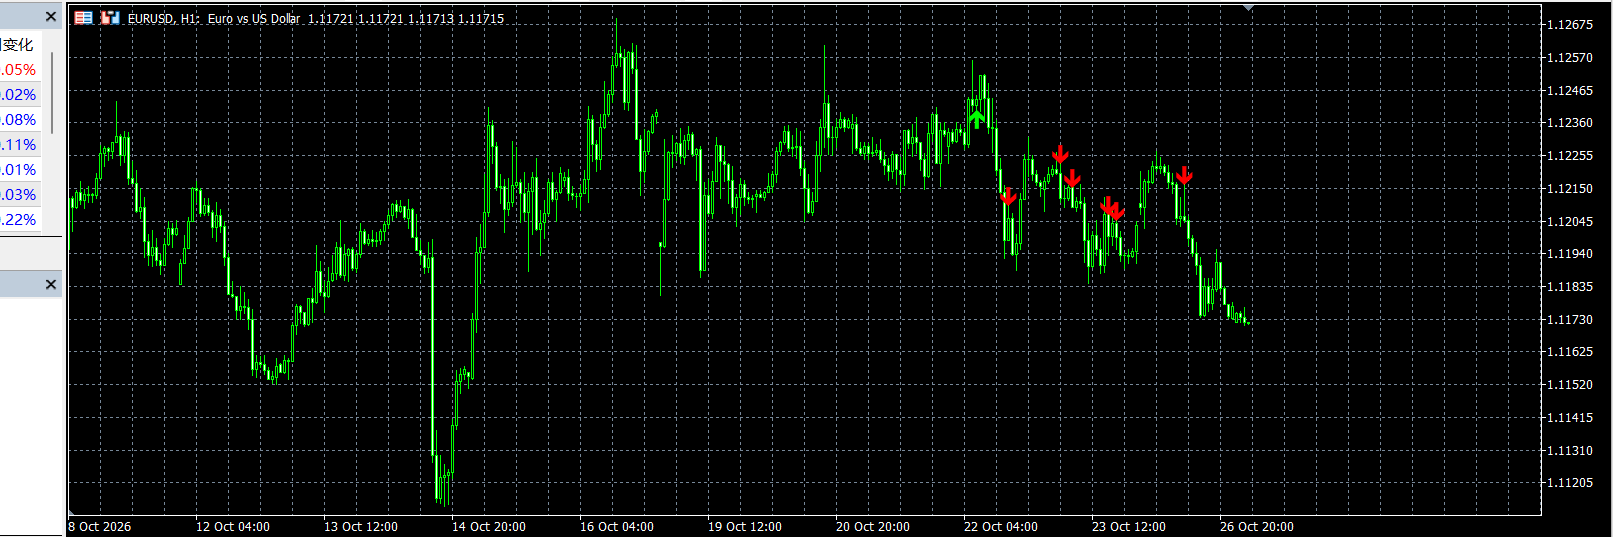Select the green buy arrow signal
This screenshot has width=1613, height=537.
(977, 120)
